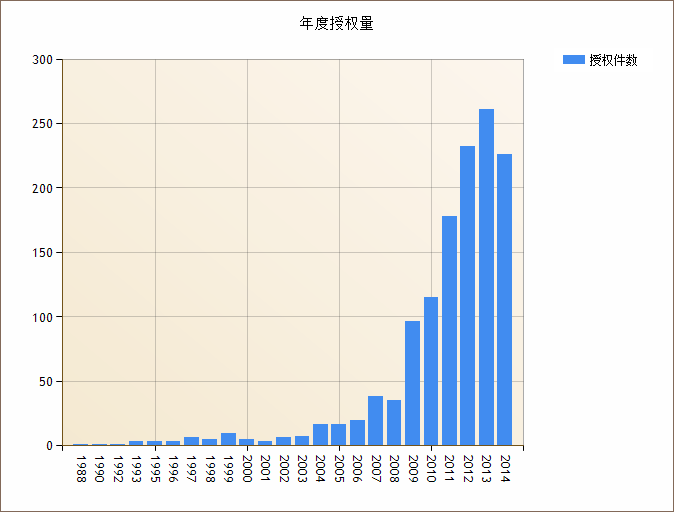Select the 2005 bar in the chart
This screenshot has height=512, width=674.
click(338, 435)
